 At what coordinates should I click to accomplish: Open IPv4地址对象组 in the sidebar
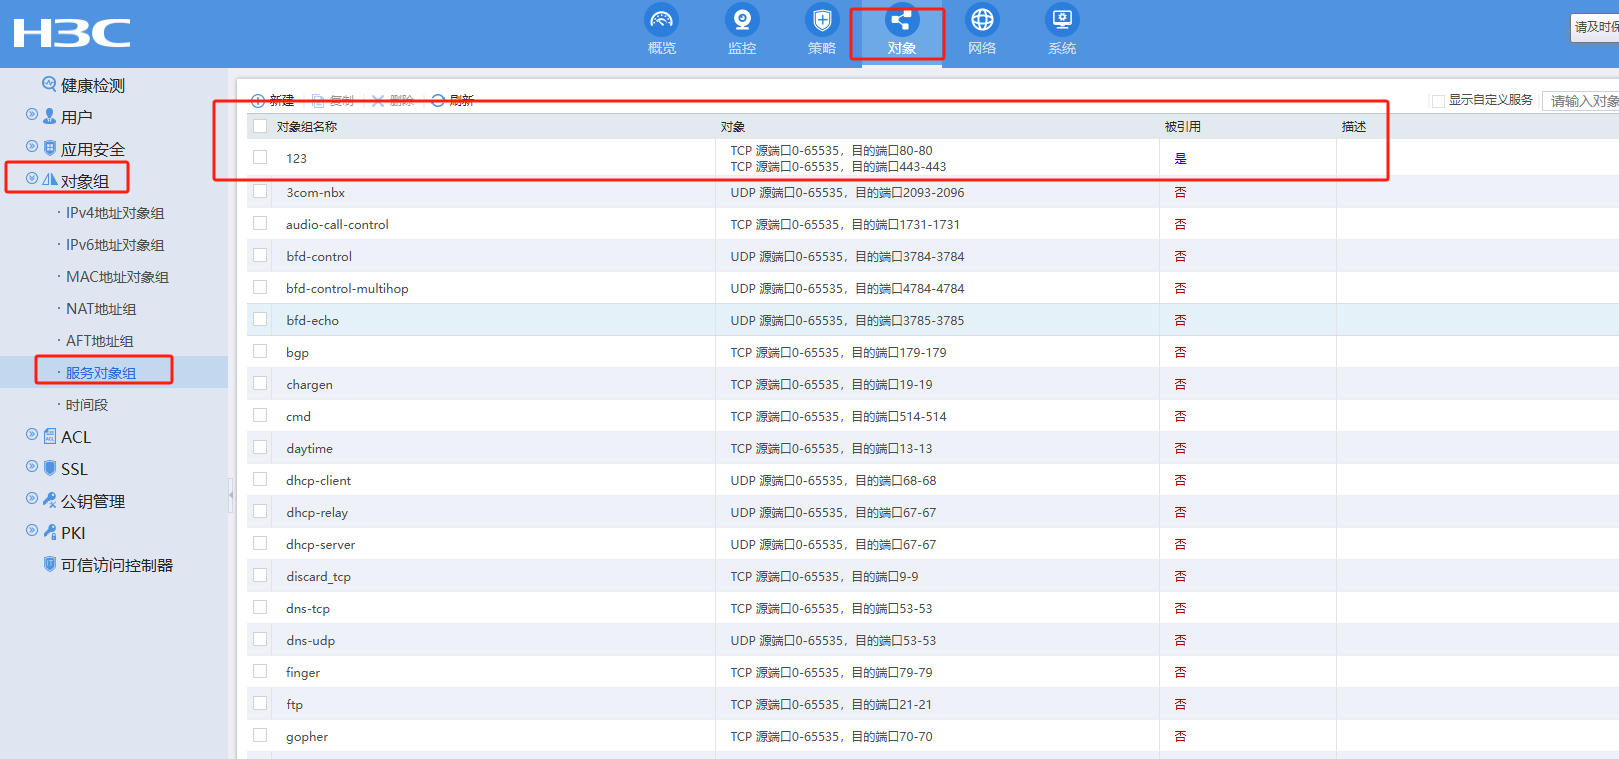115,213
